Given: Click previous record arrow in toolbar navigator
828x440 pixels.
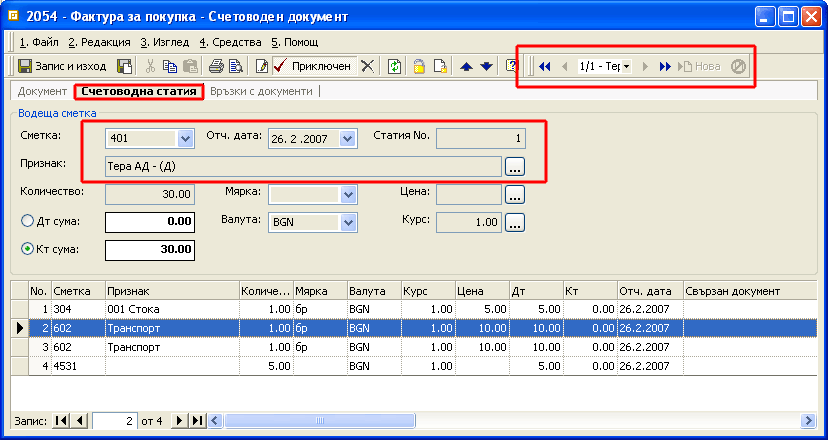Looking at the screenshot, I should pos(564,67).
